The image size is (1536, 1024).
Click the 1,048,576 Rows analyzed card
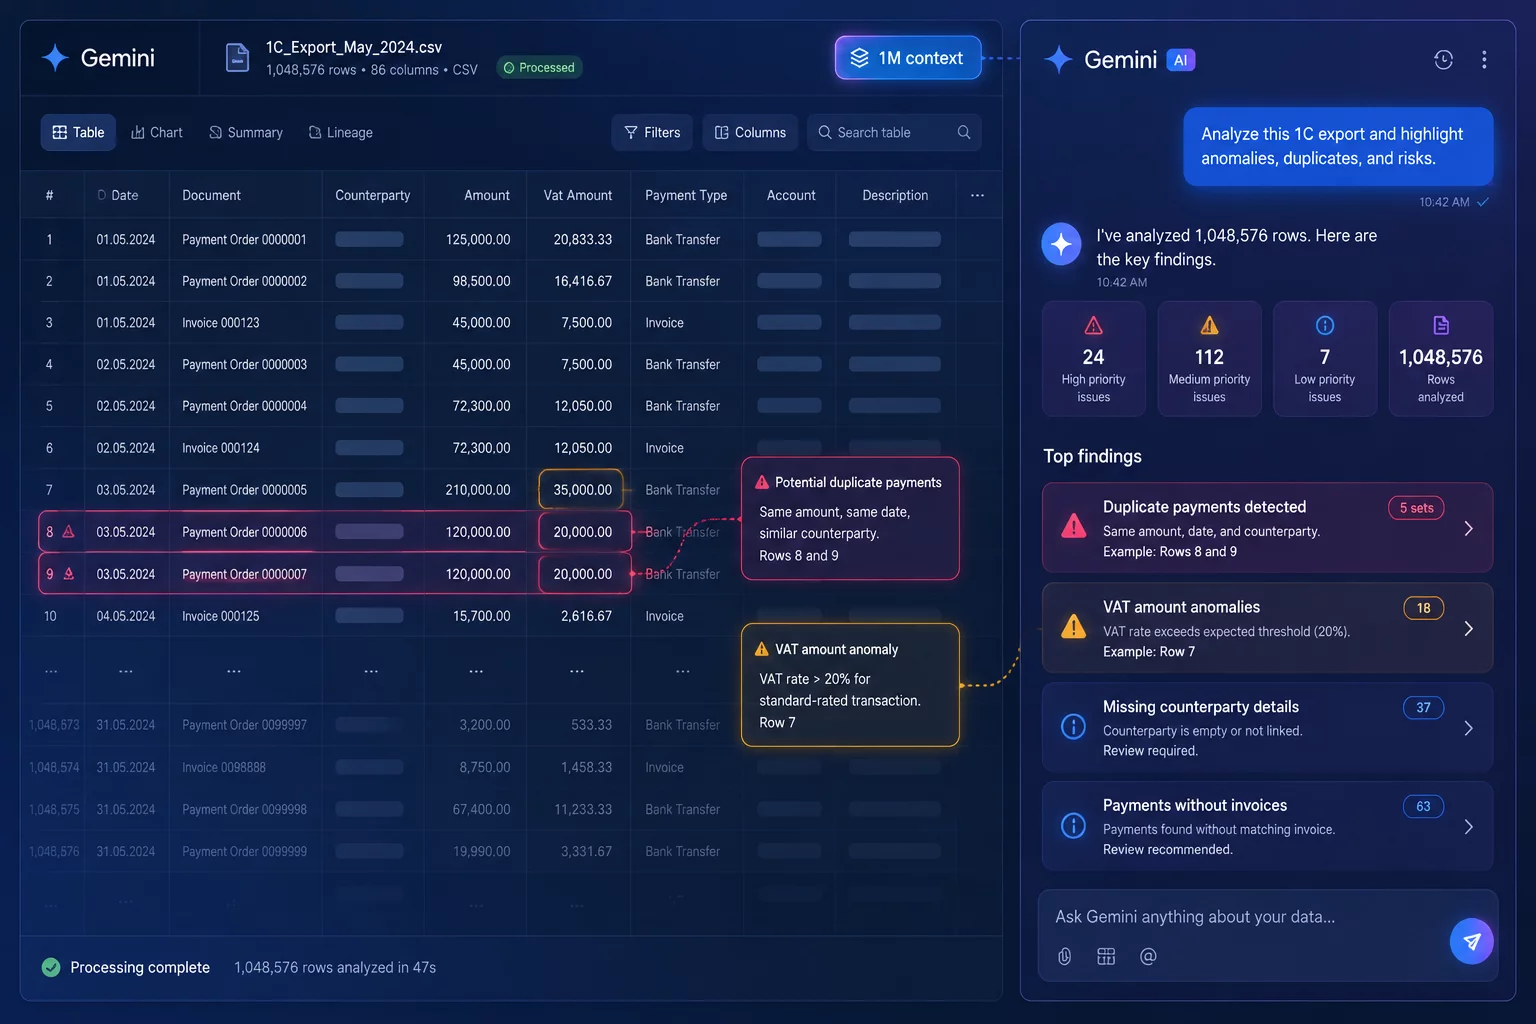[1441, 359]
